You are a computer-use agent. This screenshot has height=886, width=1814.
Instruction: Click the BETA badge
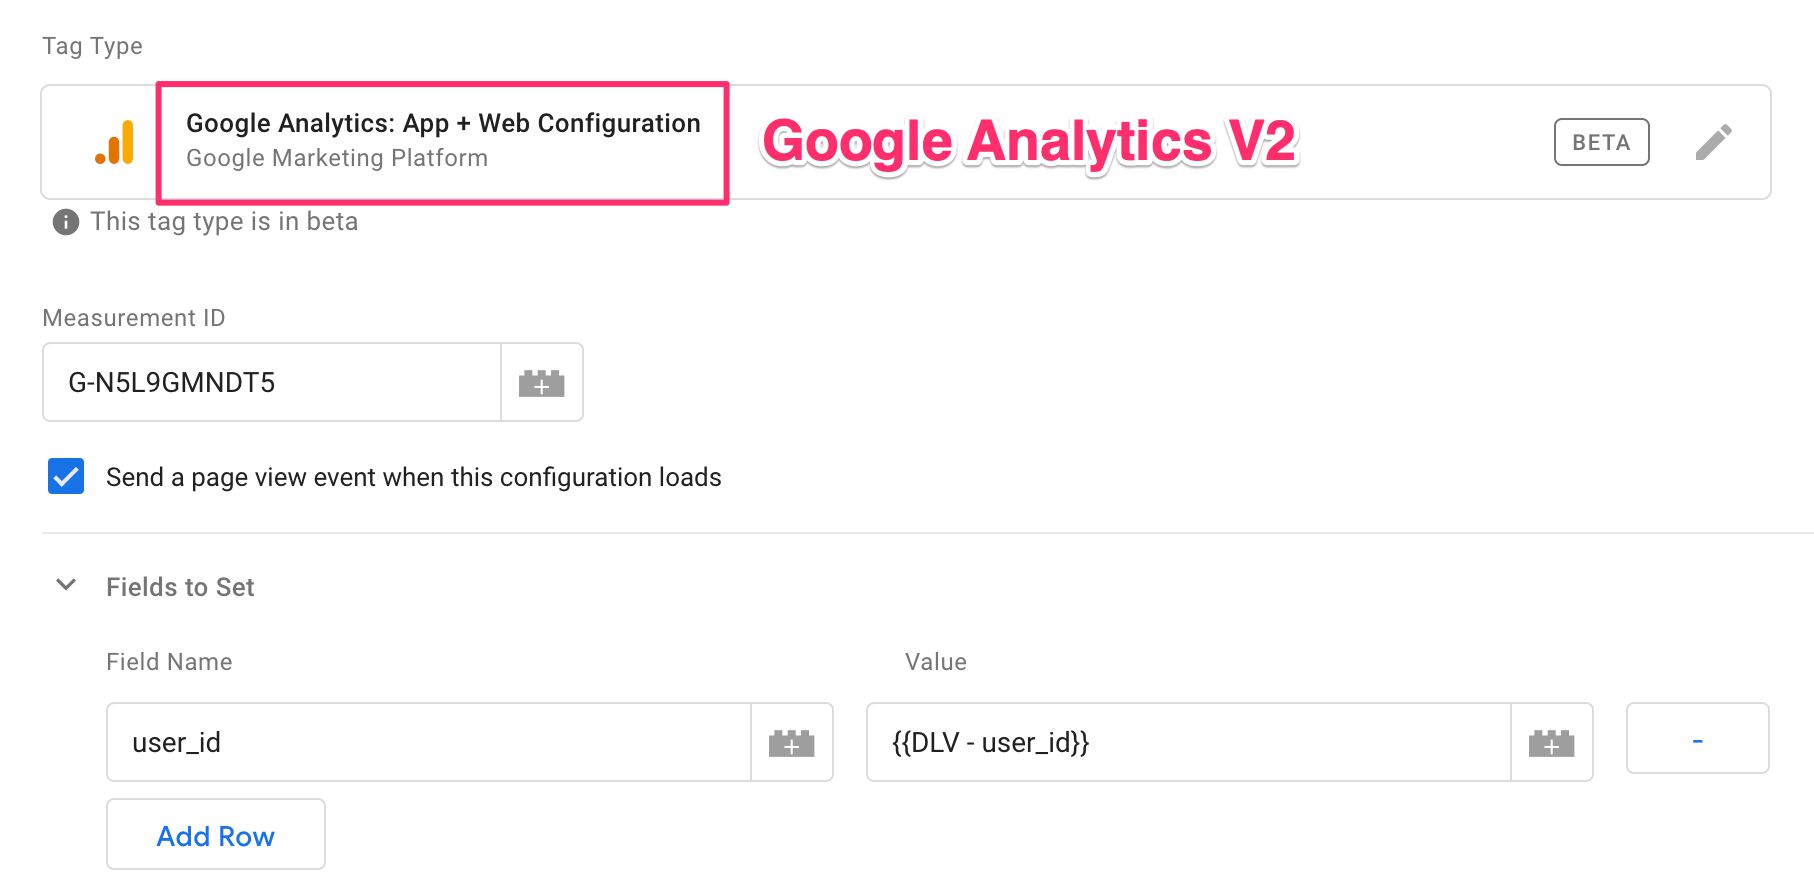pos(1601,142)
